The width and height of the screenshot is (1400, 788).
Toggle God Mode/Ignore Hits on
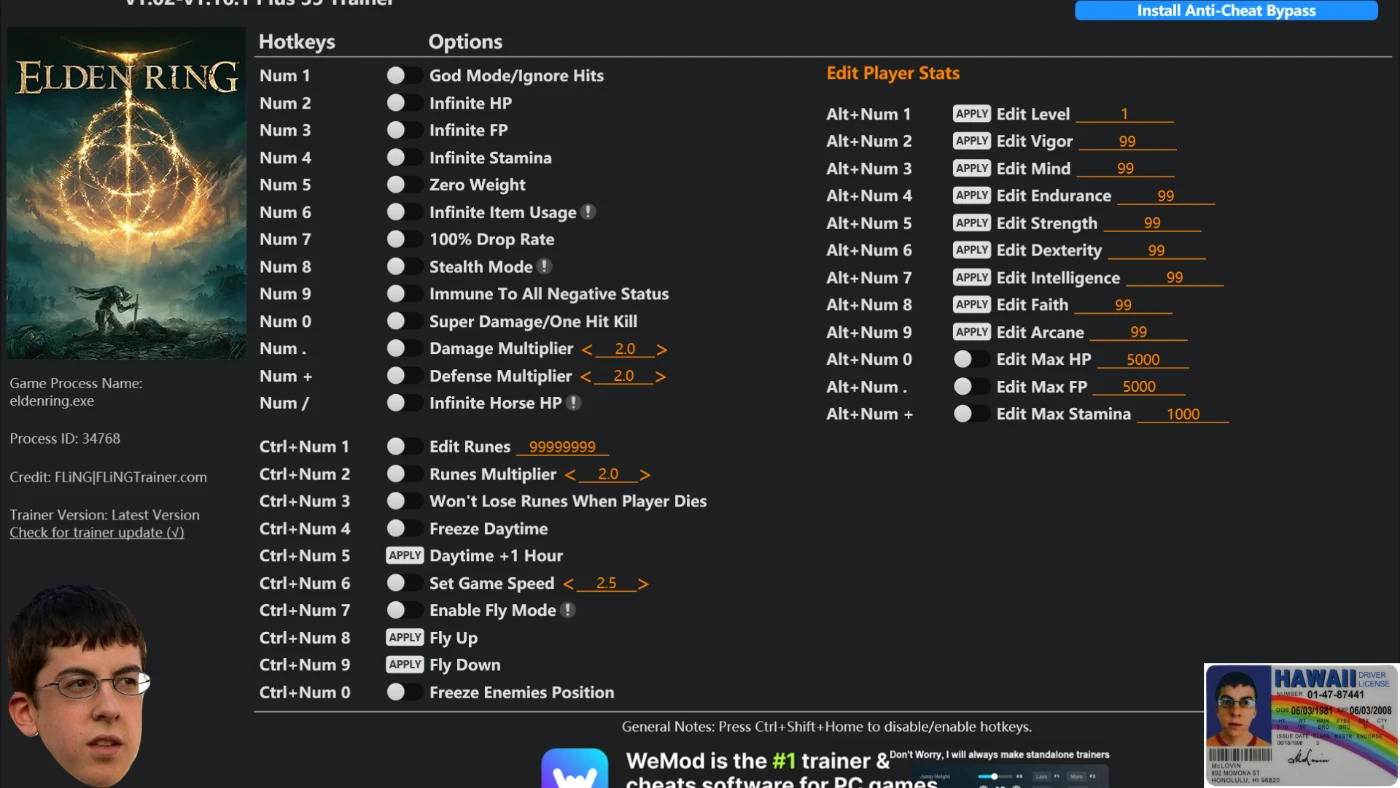pos(404,76)
